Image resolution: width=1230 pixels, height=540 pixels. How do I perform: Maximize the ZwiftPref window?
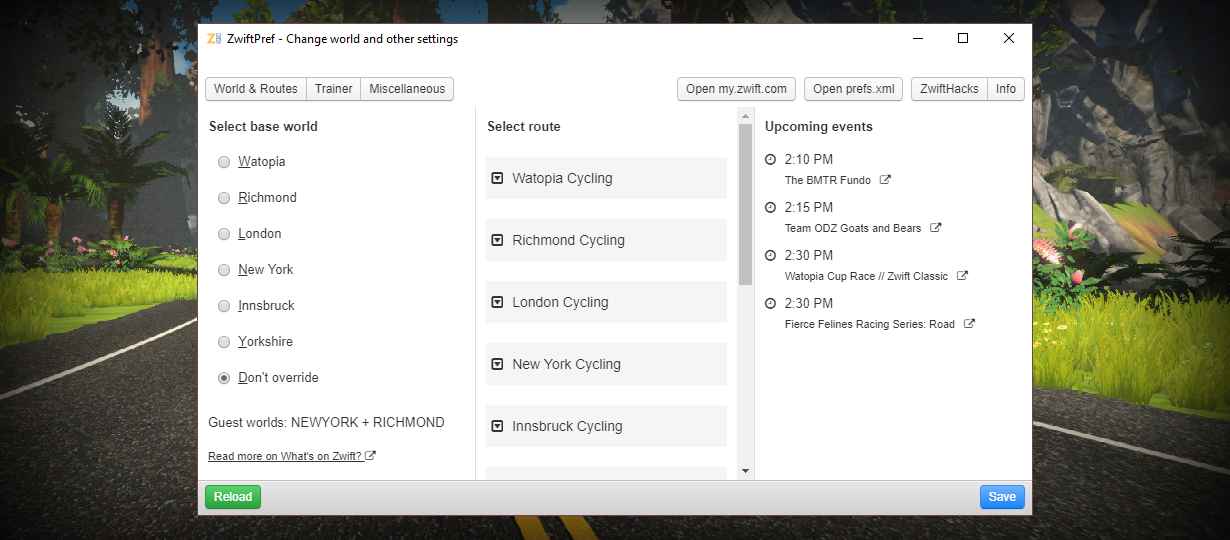(x=963, y=39)
